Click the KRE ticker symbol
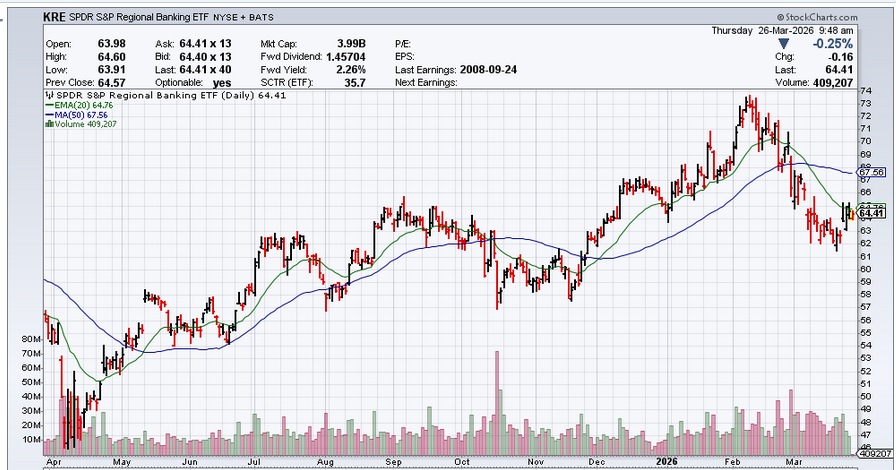The height and width of the screenshot is (470, 896). (x=54, y=17)
